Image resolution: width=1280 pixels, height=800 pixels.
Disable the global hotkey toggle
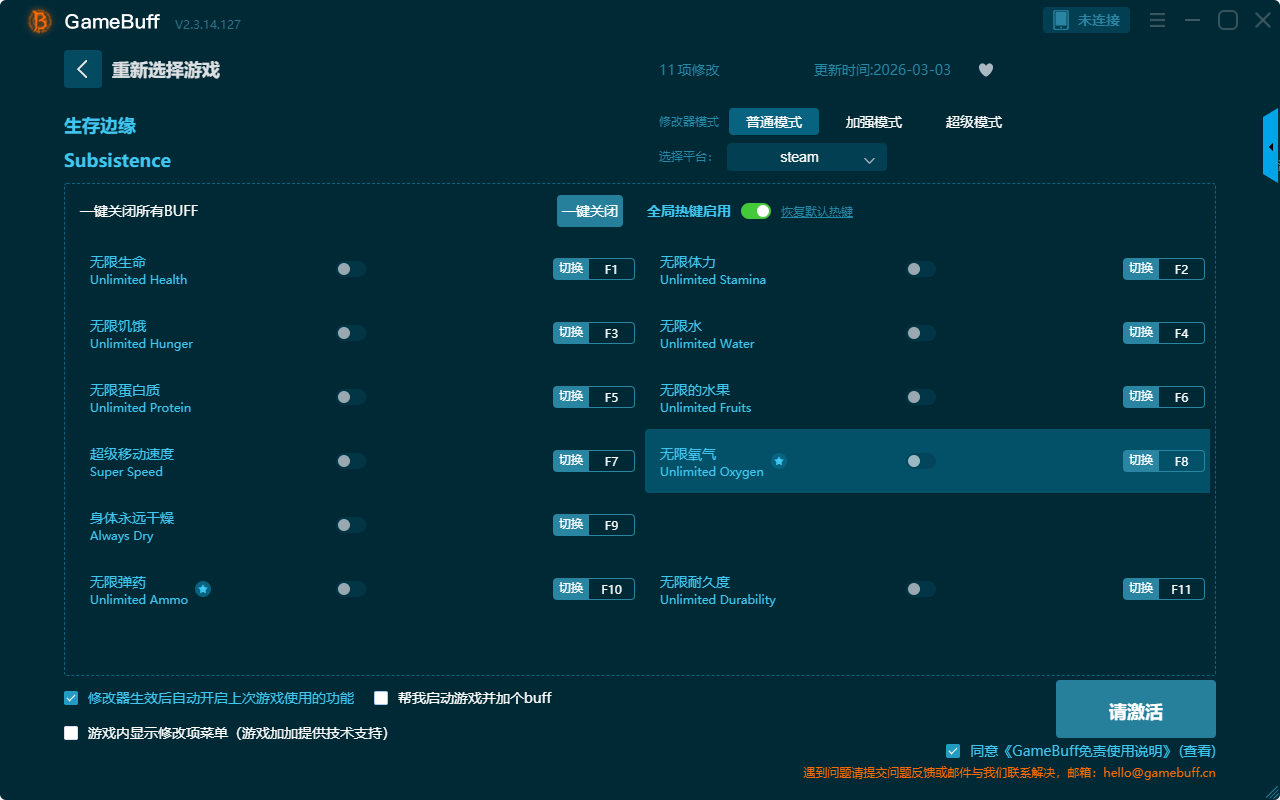756,211
